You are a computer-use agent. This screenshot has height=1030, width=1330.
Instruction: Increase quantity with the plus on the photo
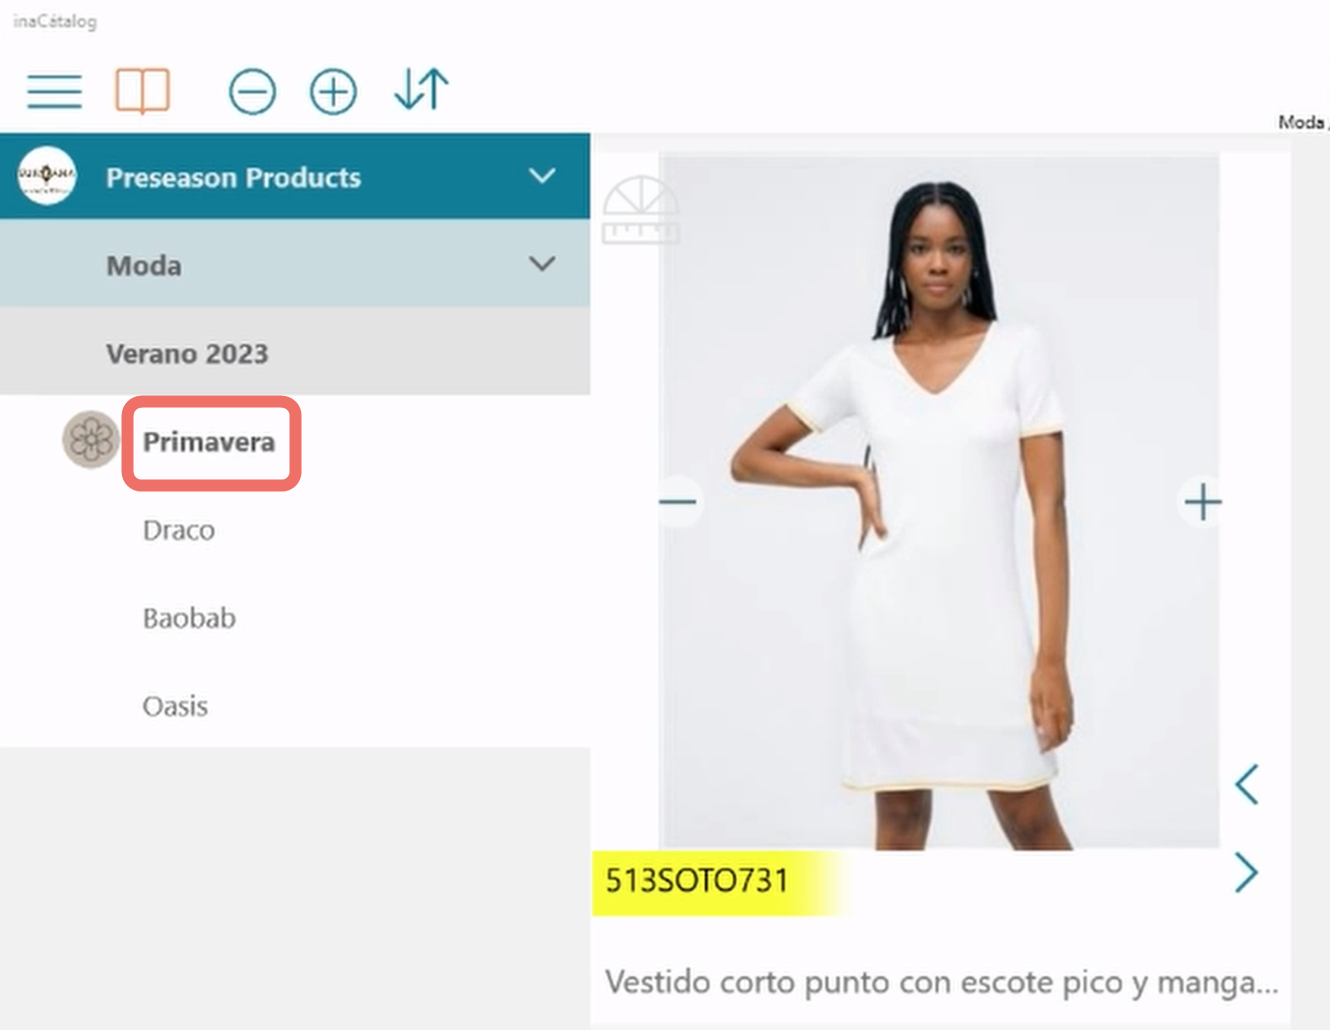click(x=1202, y=501)
